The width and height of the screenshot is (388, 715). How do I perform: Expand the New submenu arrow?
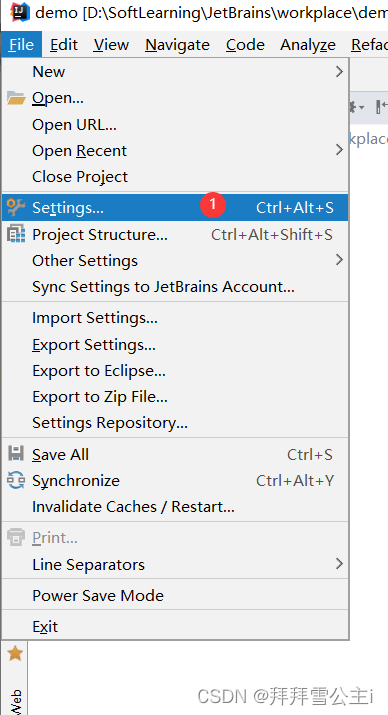click(339, 72)
